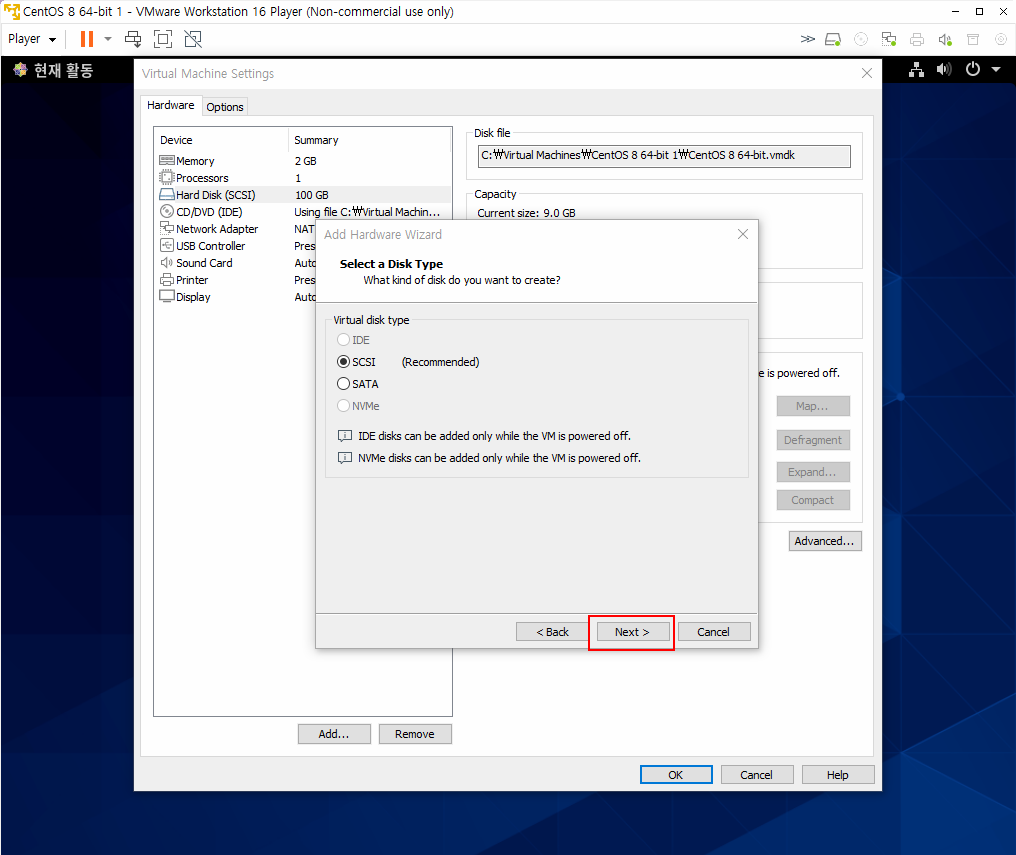The height and width of the screenshot is (855, 1016).
Task: Select the Processors device row
Action: click(x=303, y=177)
